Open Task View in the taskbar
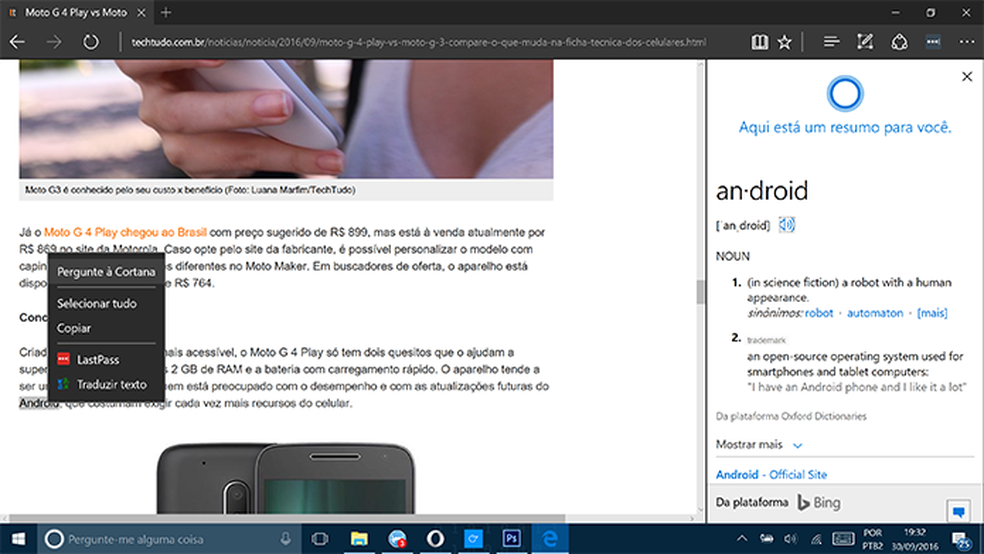 pos(320,539)
